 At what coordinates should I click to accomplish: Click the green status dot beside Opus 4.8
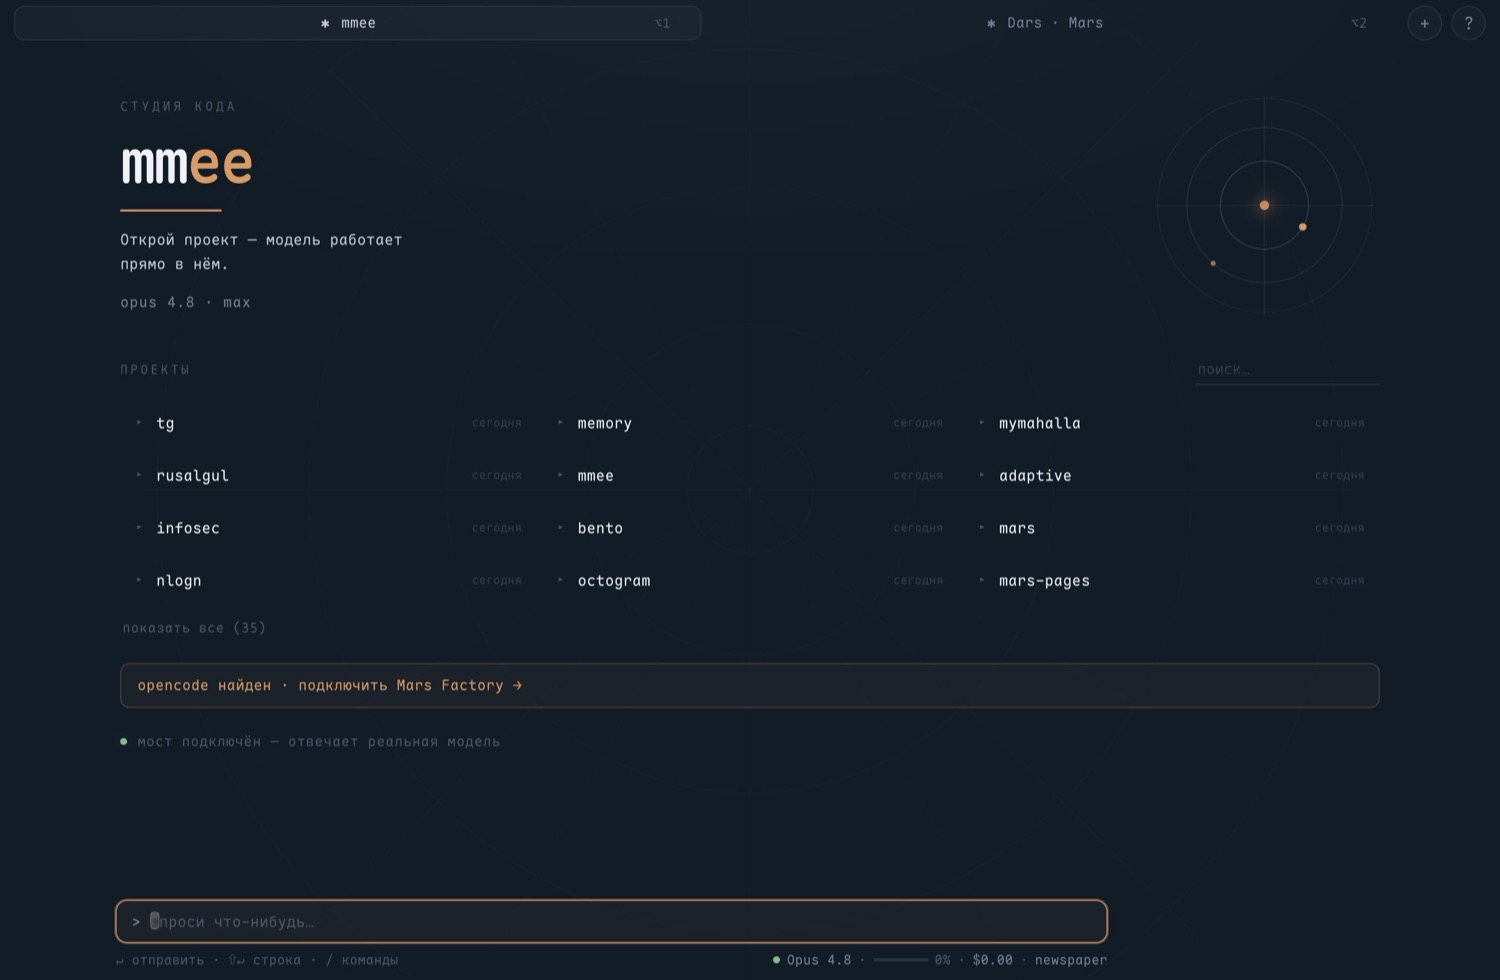(x=776, y=960)
